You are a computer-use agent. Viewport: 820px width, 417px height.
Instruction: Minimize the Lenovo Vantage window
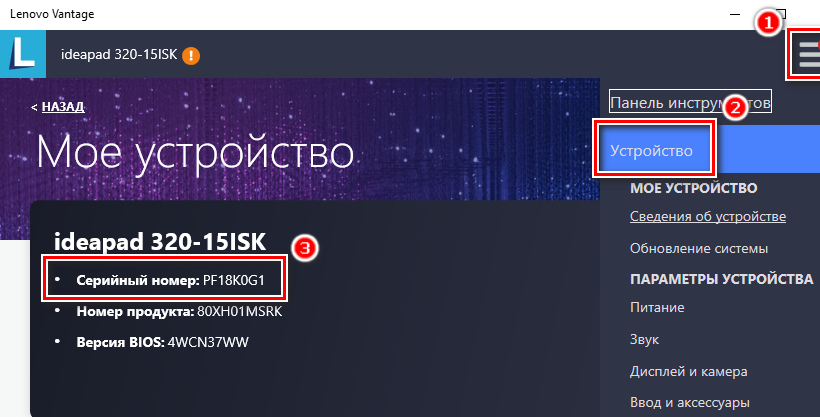(735, 14)
